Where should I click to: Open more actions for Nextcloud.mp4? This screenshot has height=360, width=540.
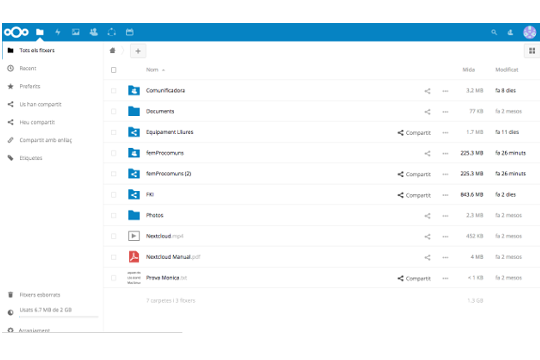445,237
